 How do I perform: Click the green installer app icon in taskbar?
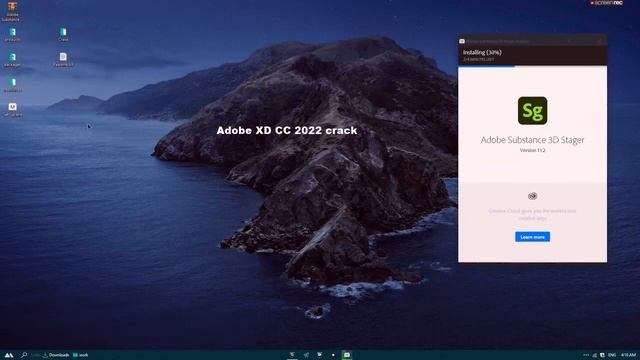click(347, 355)
